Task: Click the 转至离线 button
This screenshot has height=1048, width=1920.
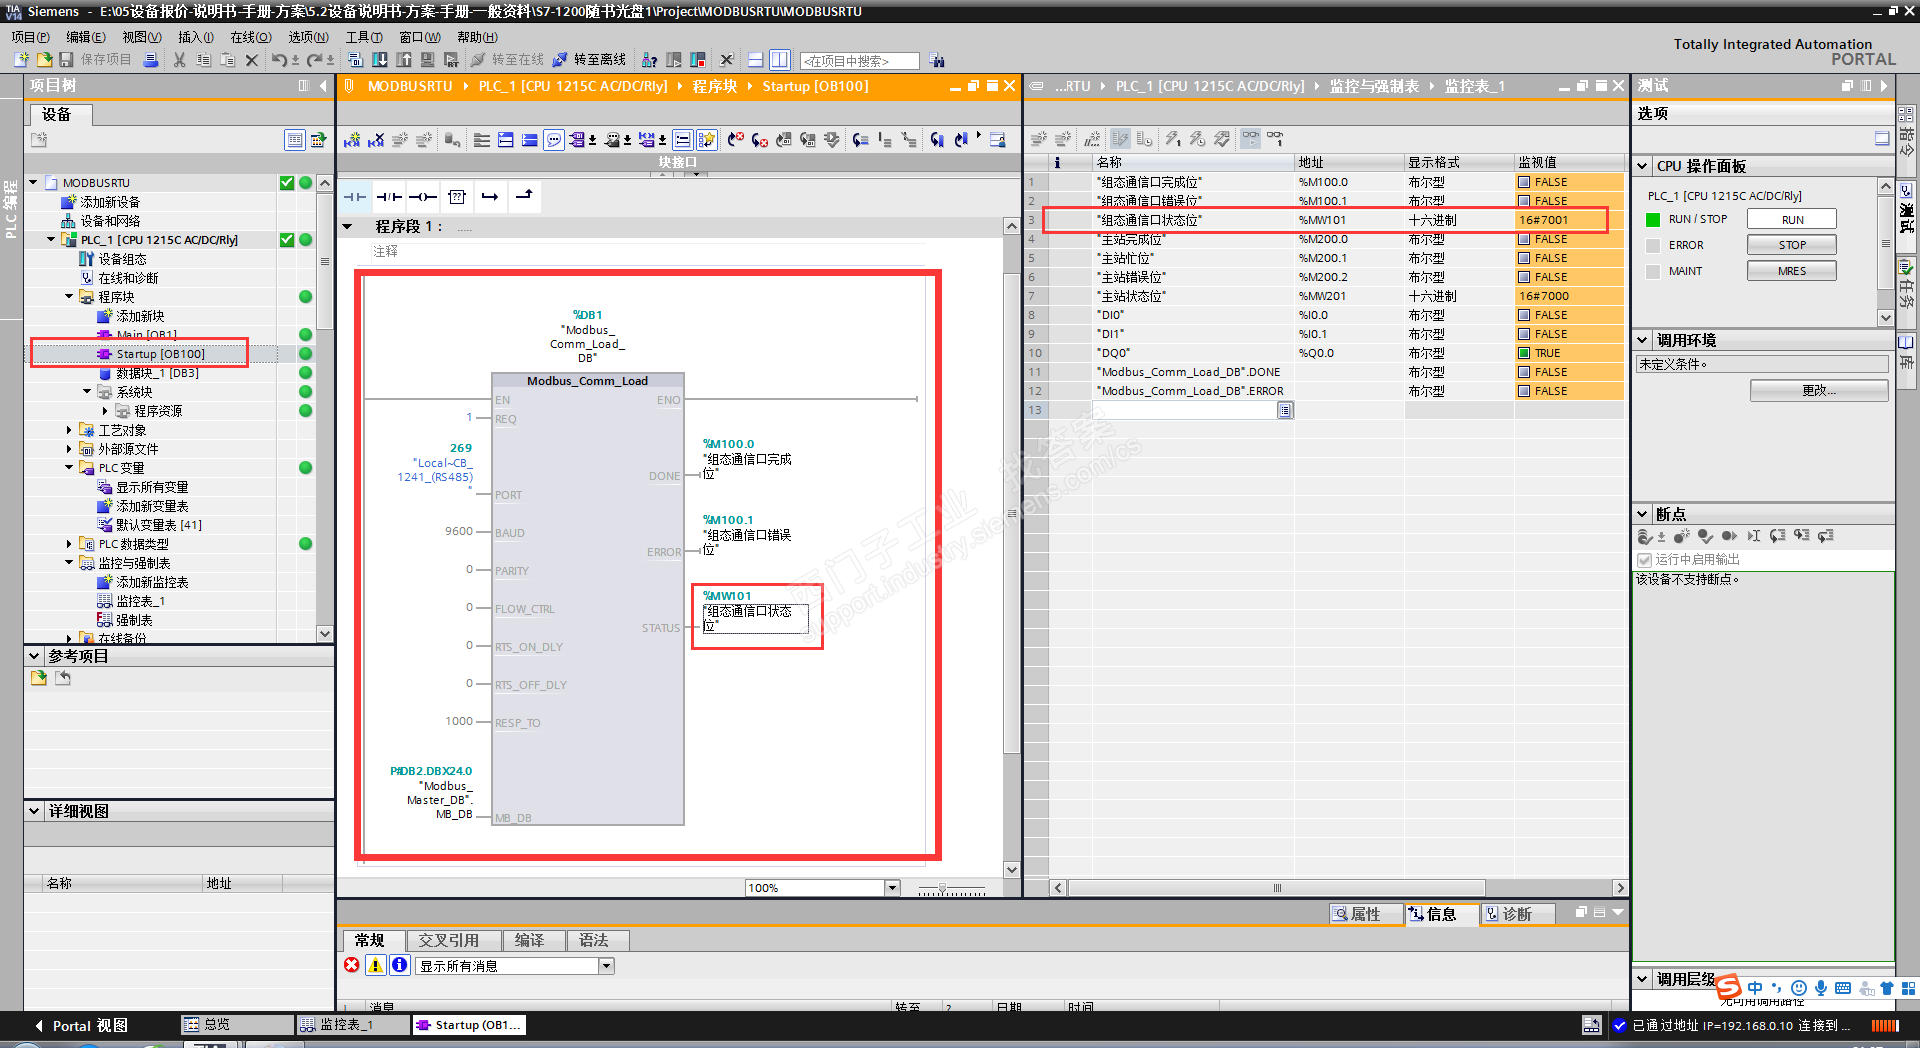Action: coord(589,60)
